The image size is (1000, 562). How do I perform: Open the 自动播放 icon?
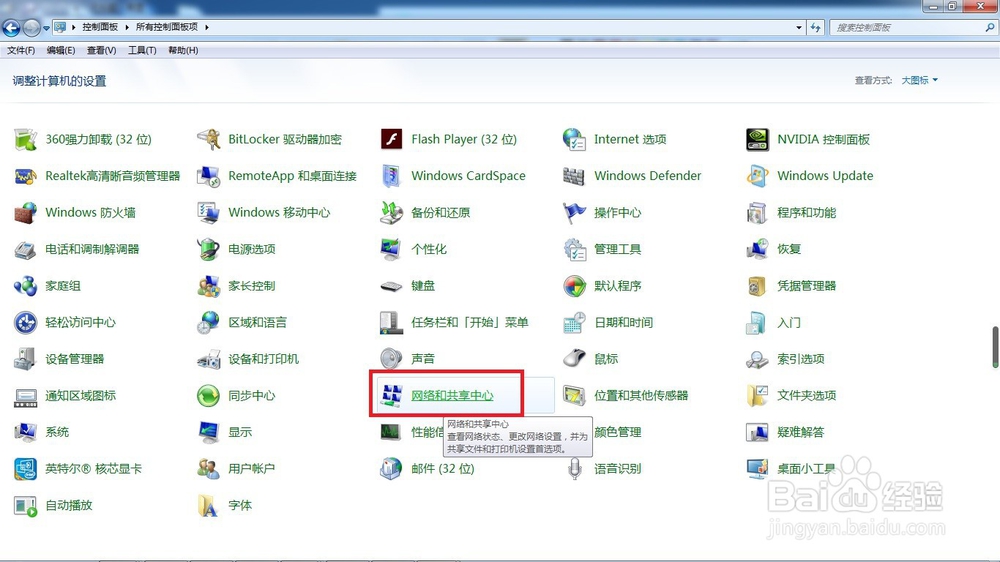pos(26,506)
